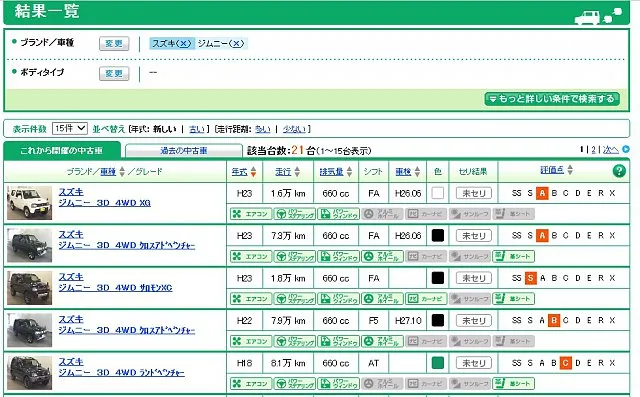Go to results page 2
The image size is (640, 397).
click(x=593, y=150)
